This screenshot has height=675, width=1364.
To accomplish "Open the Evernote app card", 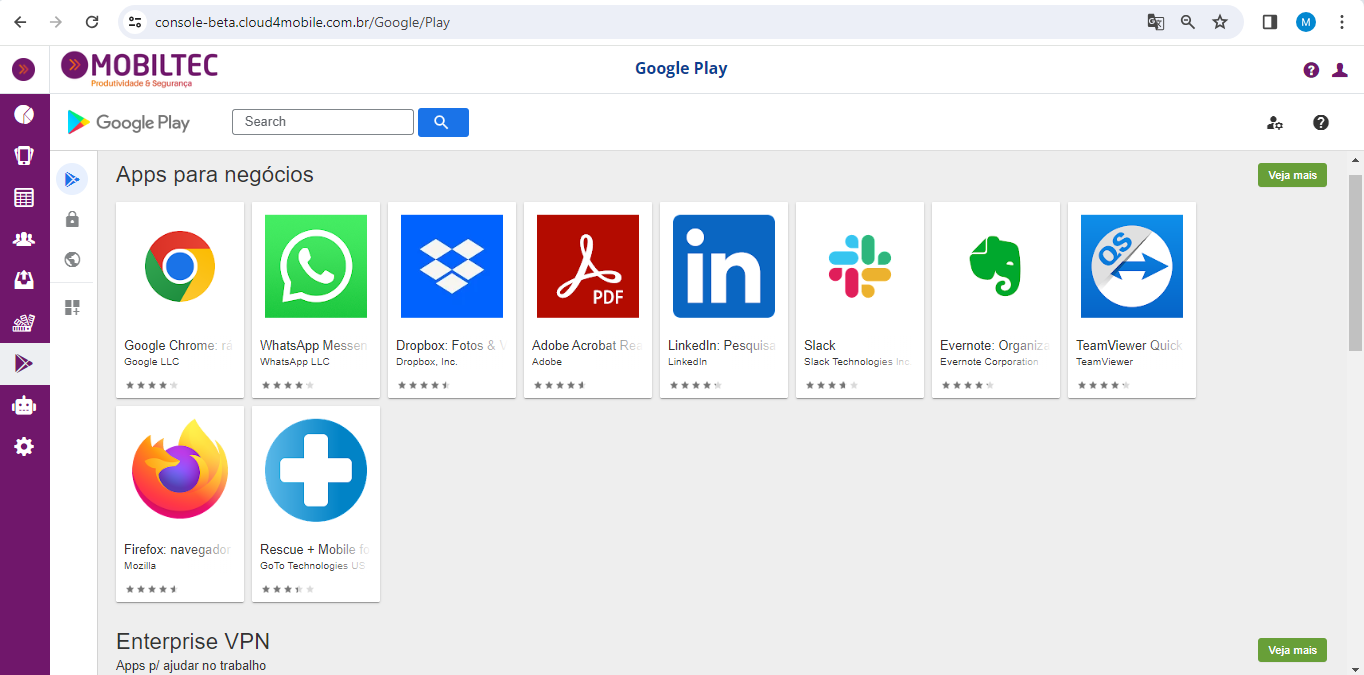I will (996, 300).
